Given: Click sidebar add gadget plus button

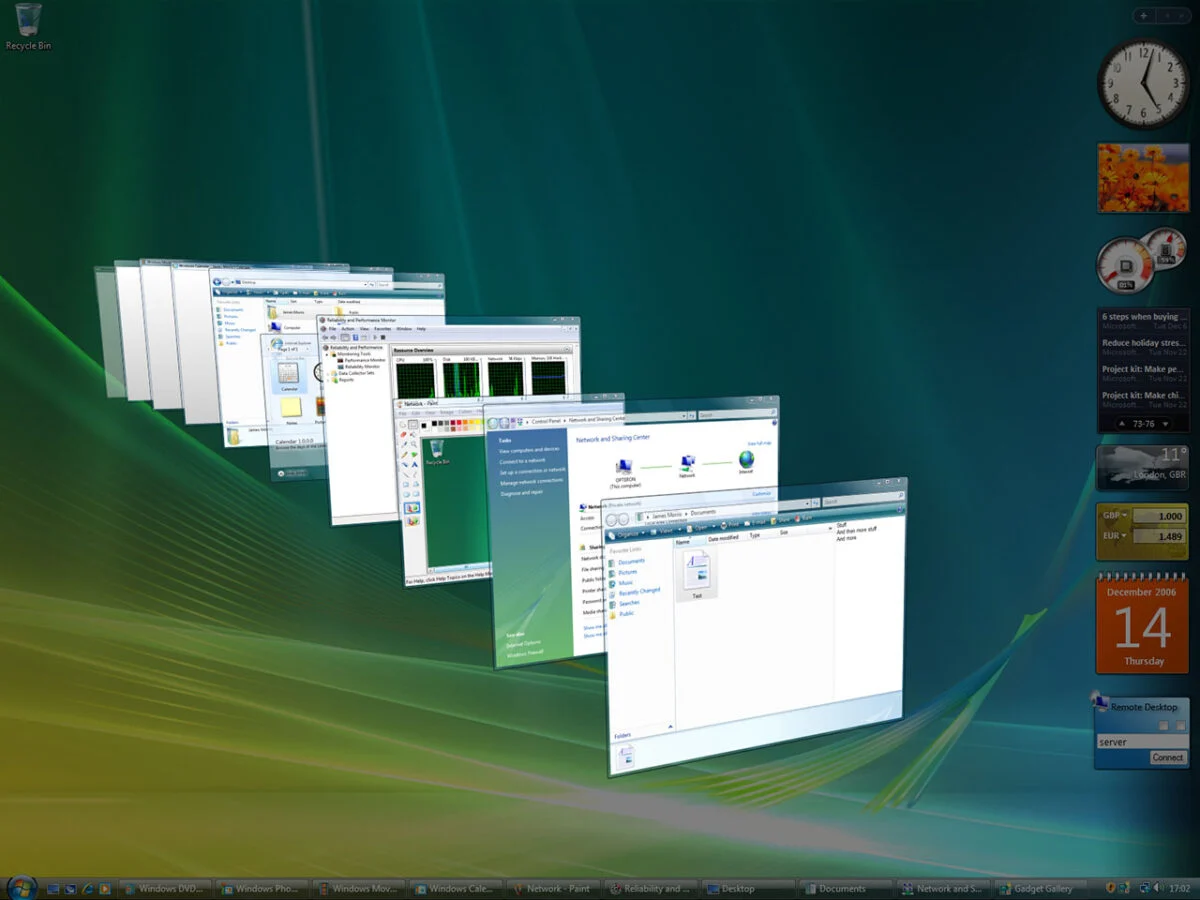Looking at the screenshot, I should click(x=1144, y=16).
